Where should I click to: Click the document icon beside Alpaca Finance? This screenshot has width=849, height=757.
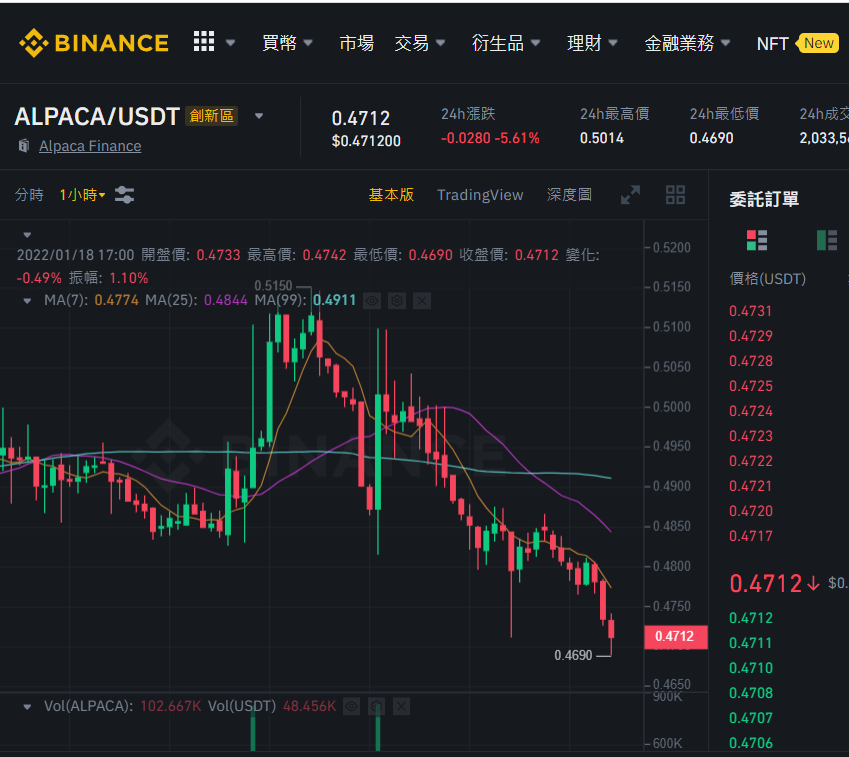point(24,146)
